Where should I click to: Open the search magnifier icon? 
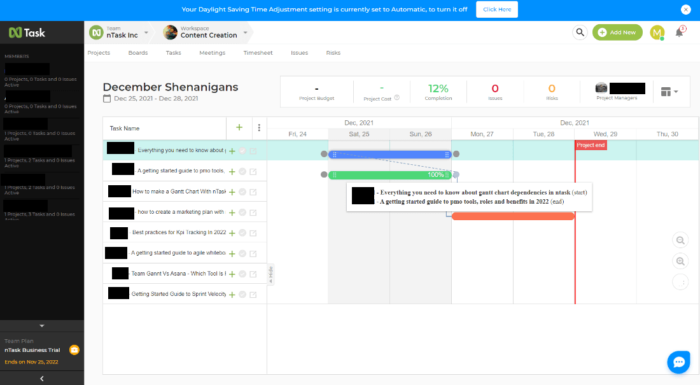pos(579,32)
